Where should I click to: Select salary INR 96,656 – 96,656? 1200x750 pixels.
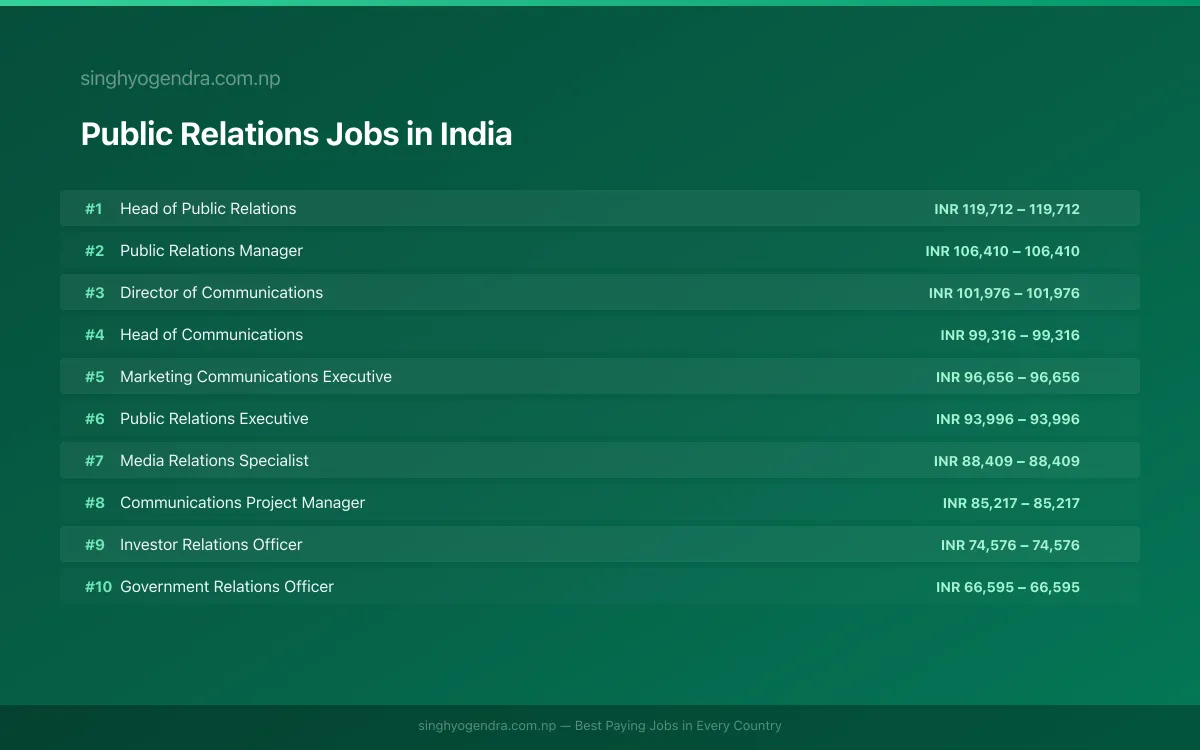(1008, 377)
